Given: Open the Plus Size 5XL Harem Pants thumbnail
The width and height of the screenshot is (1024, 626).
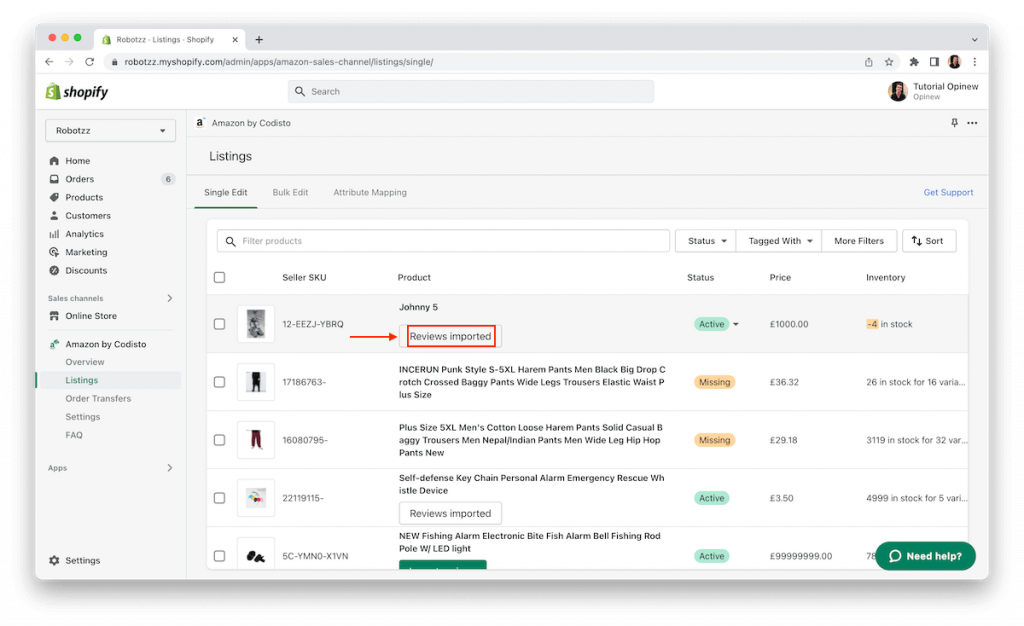Looking at the screenshot, I should coord(256,440).
